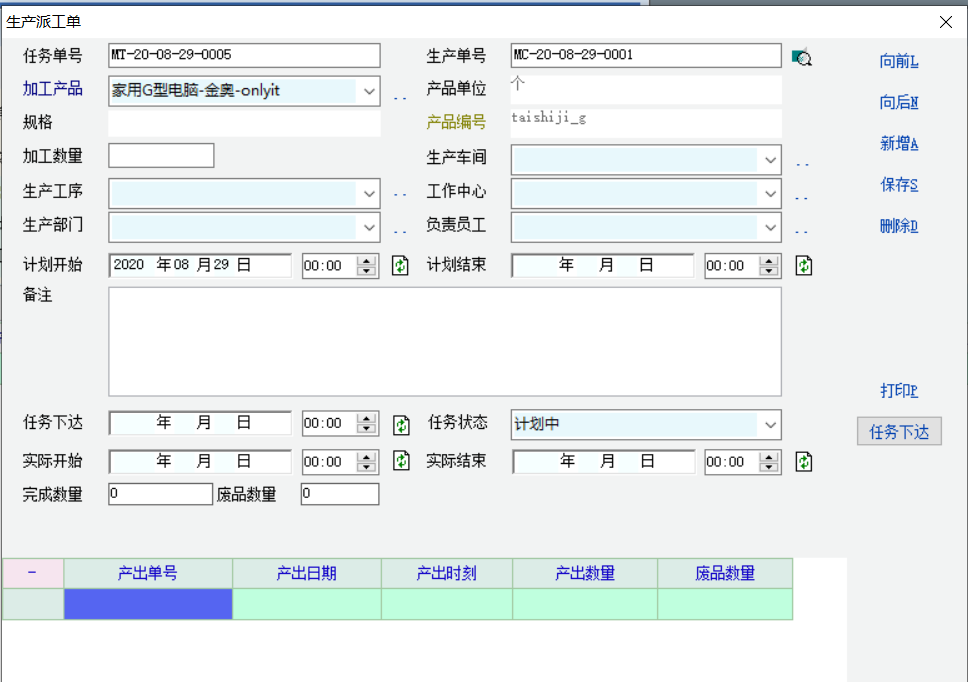The image size is (968, 682).
Task: Click the 保存 link
Action: point(898,185)
